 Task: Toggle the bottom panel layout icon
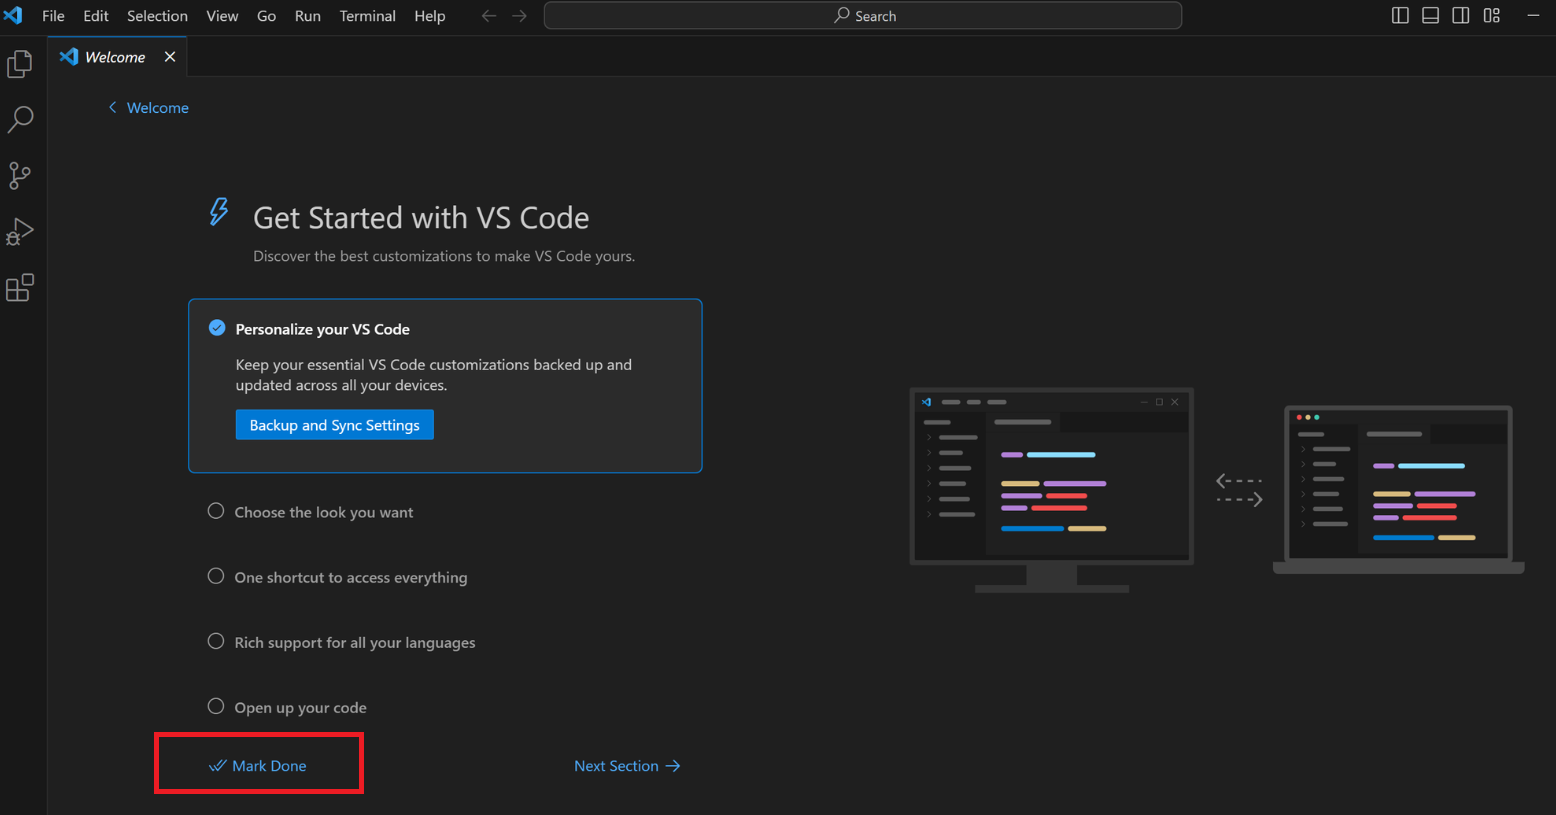click(x=1430, y=16)
